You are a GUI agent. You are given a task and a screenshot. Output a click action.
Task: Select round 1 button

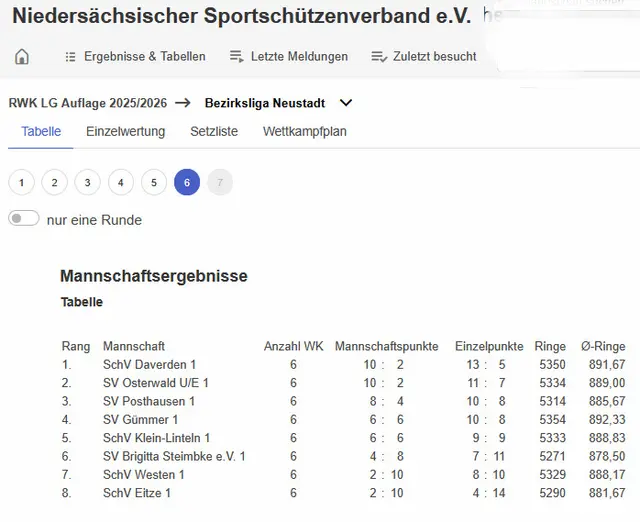(x=22, y=183)
